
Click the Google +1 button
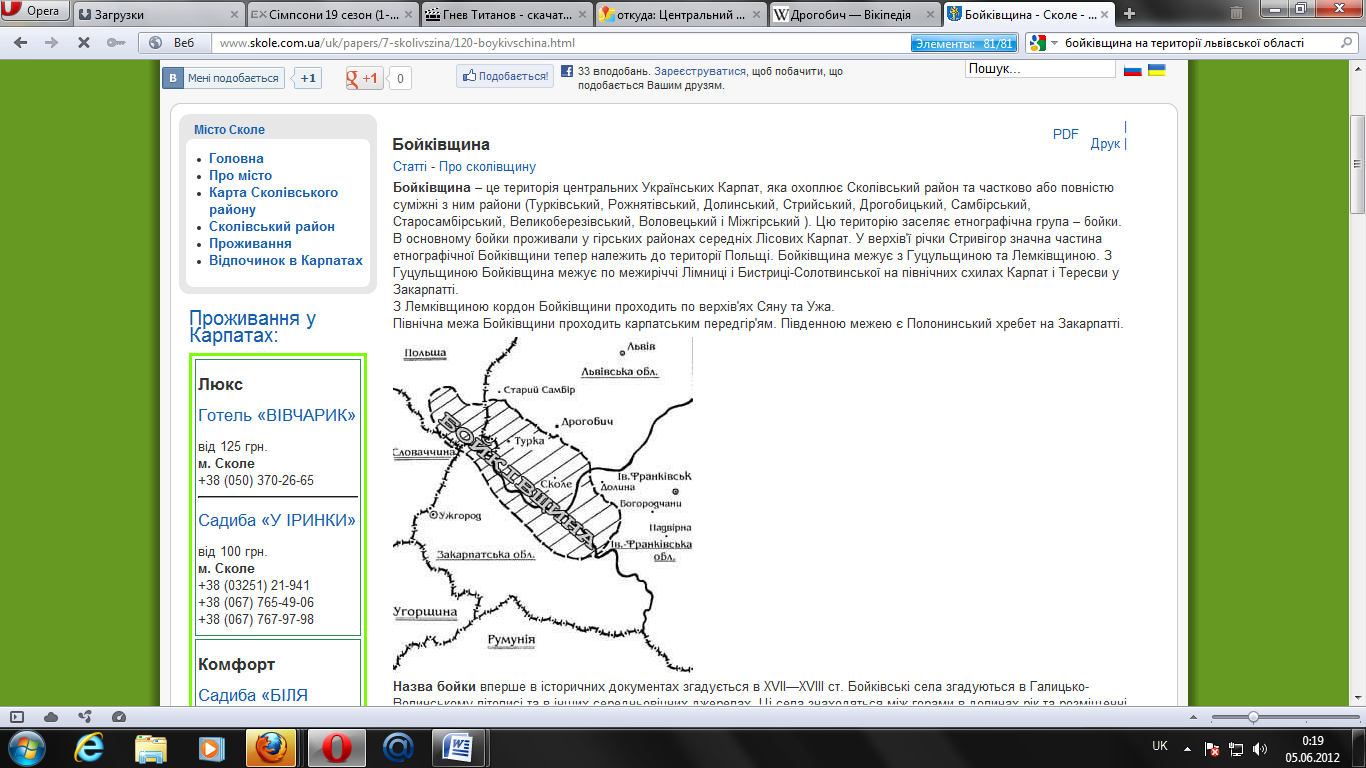[364, 78]
